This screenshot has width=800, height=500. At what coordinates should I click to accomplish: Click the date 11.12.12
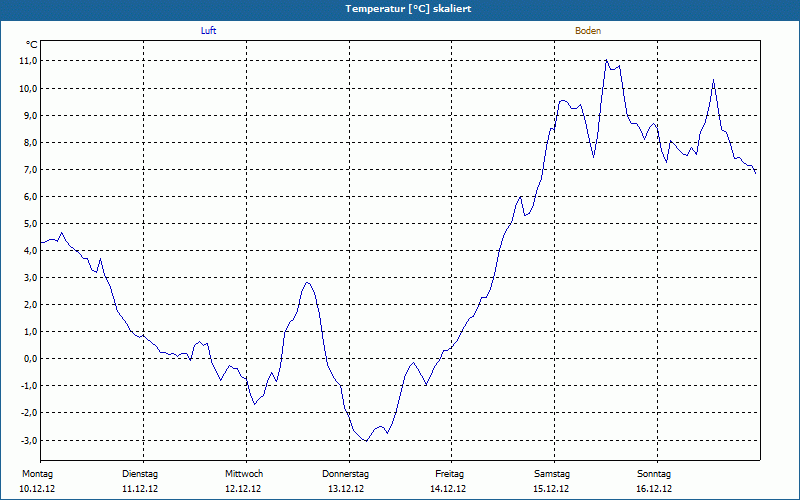pos(140,489)
